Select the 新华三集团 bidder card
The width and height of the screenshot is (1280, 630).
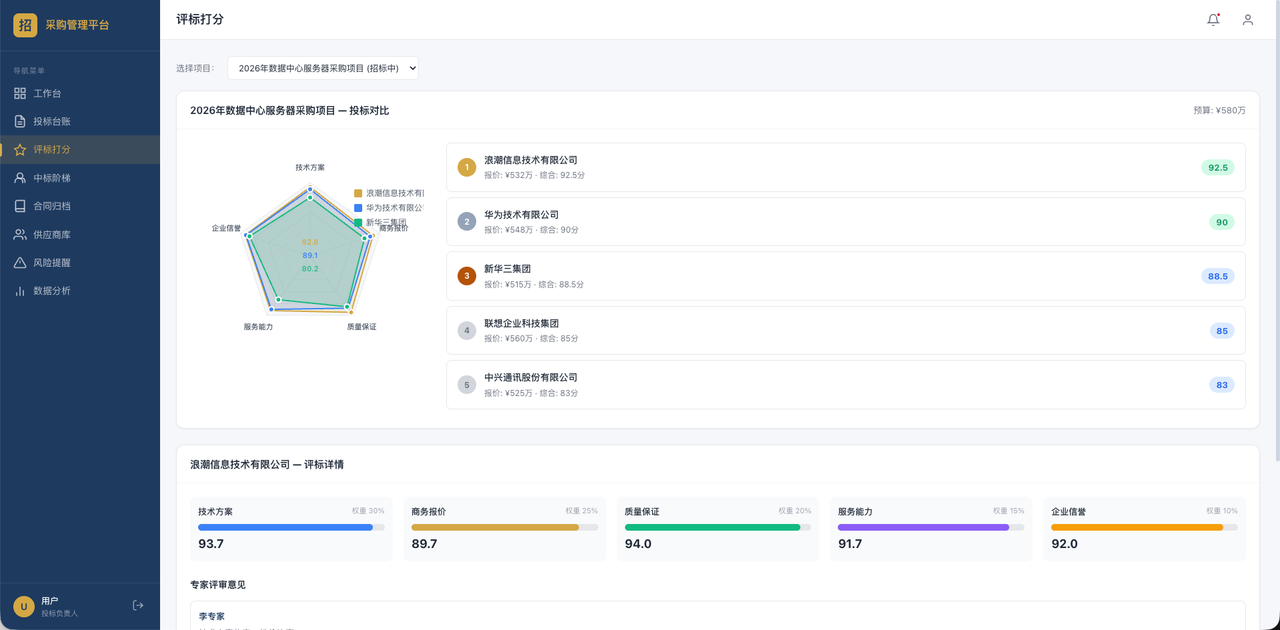pyautogui.click(x=846, y=276)
